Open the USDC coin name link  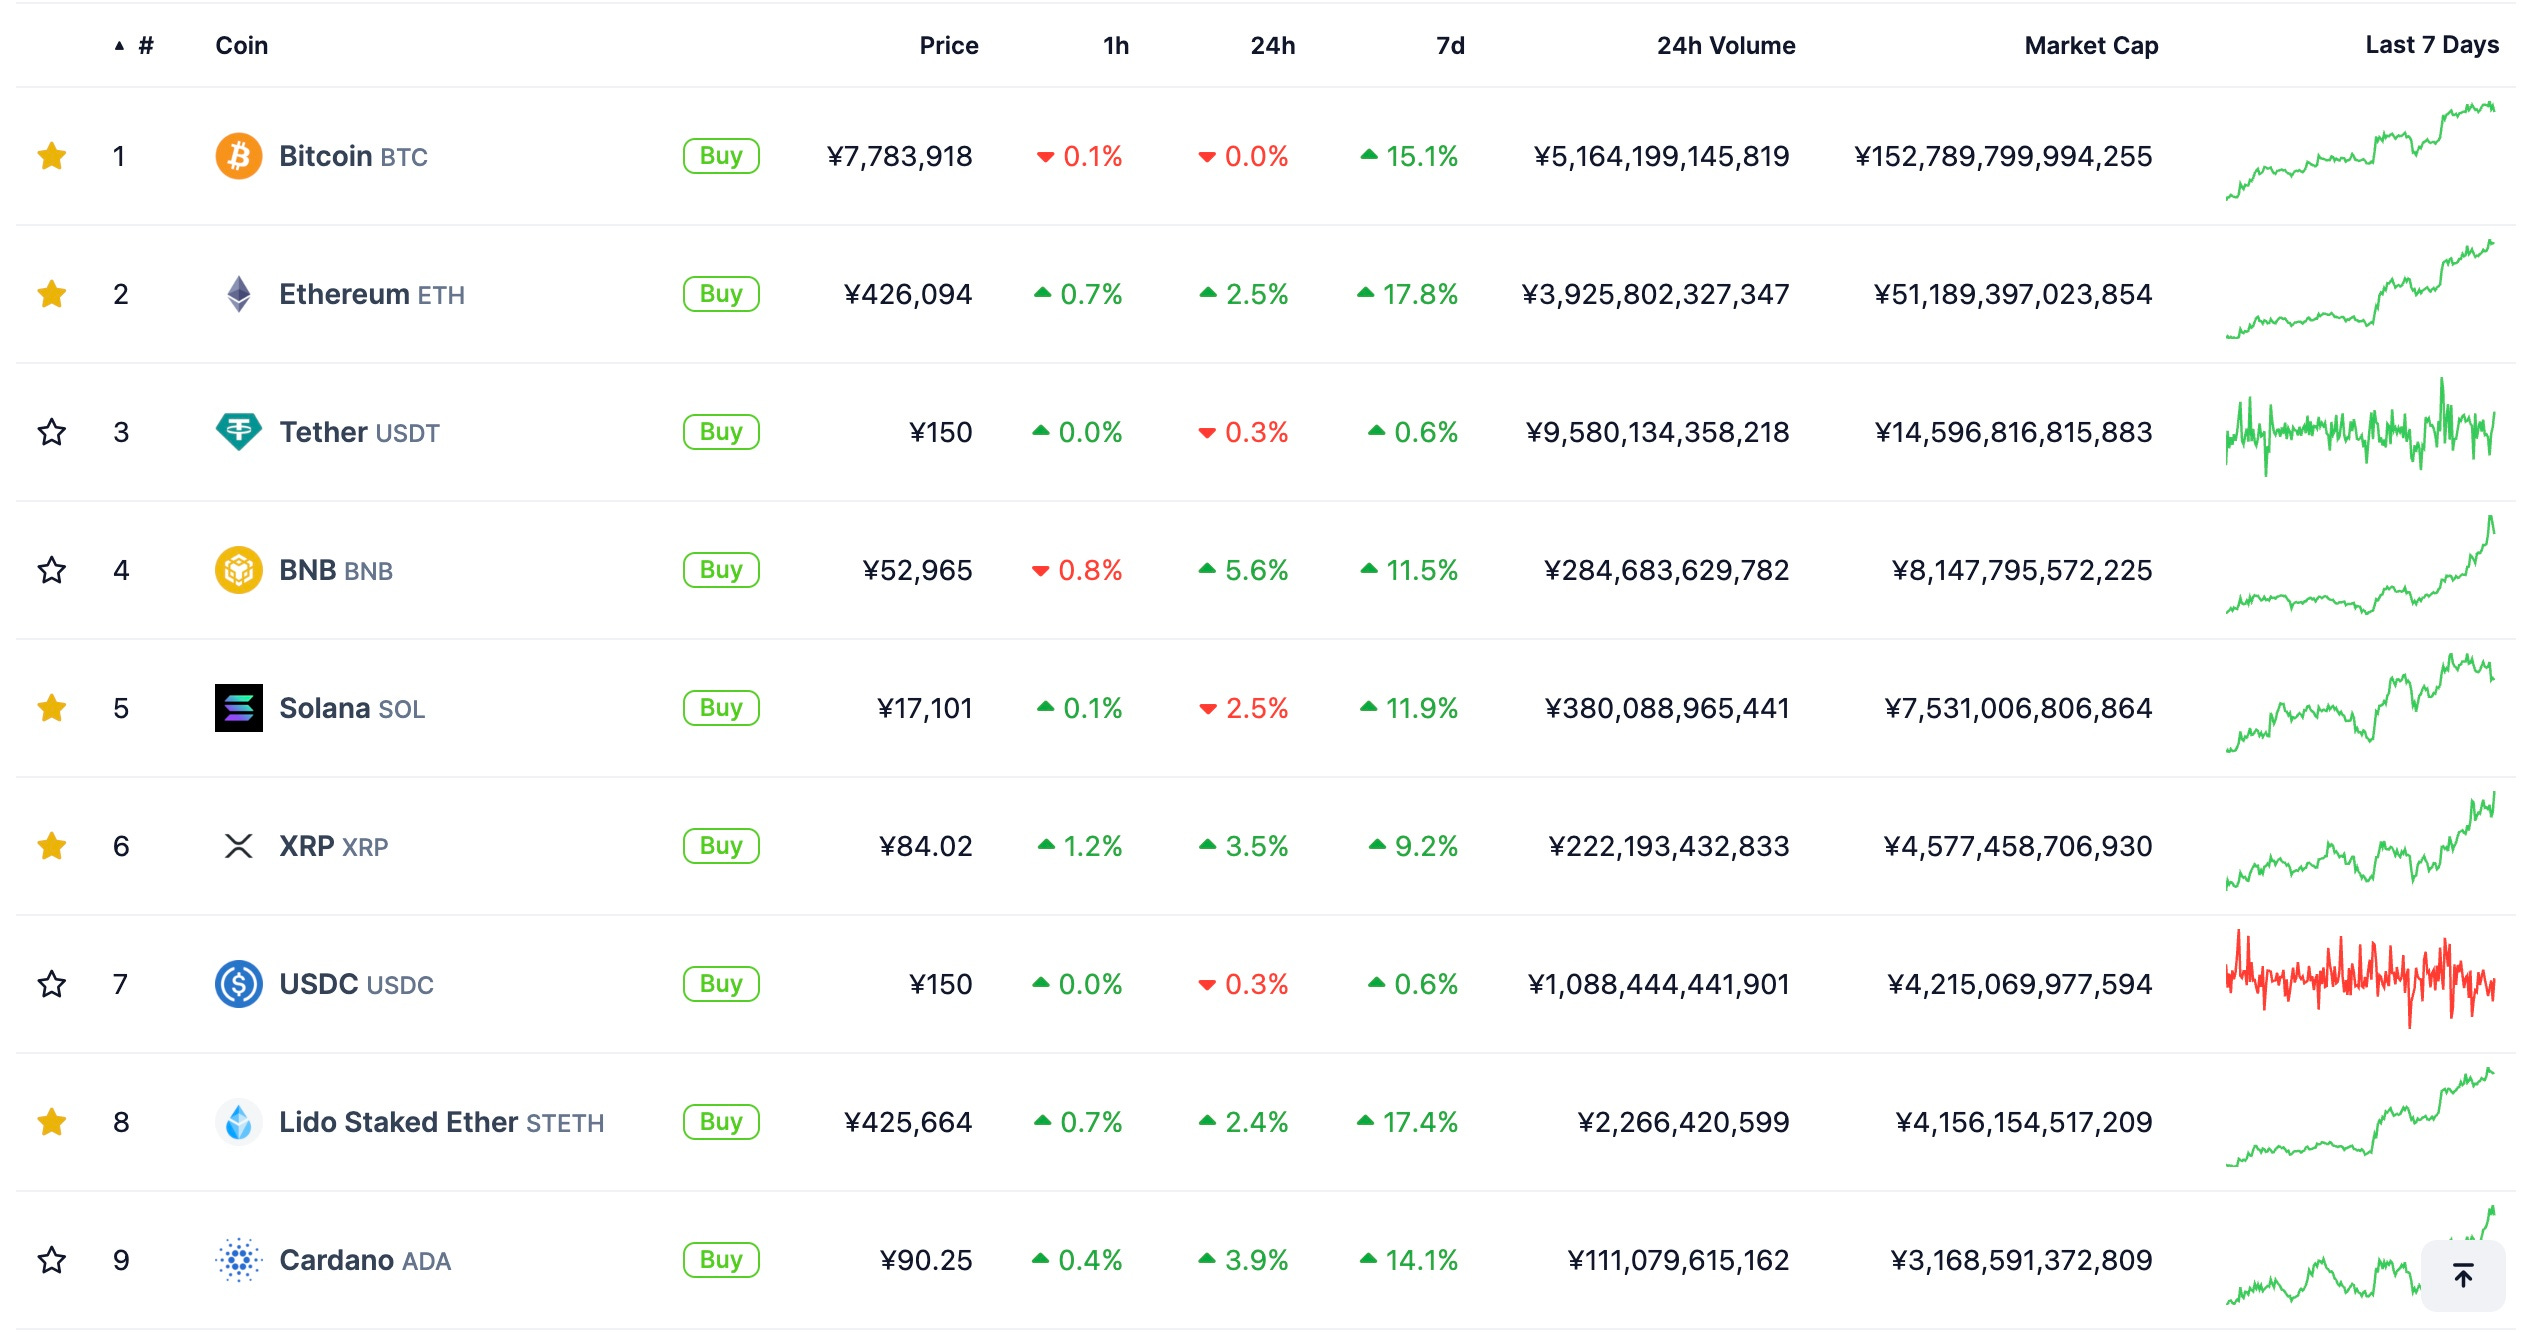pos(356,984)
